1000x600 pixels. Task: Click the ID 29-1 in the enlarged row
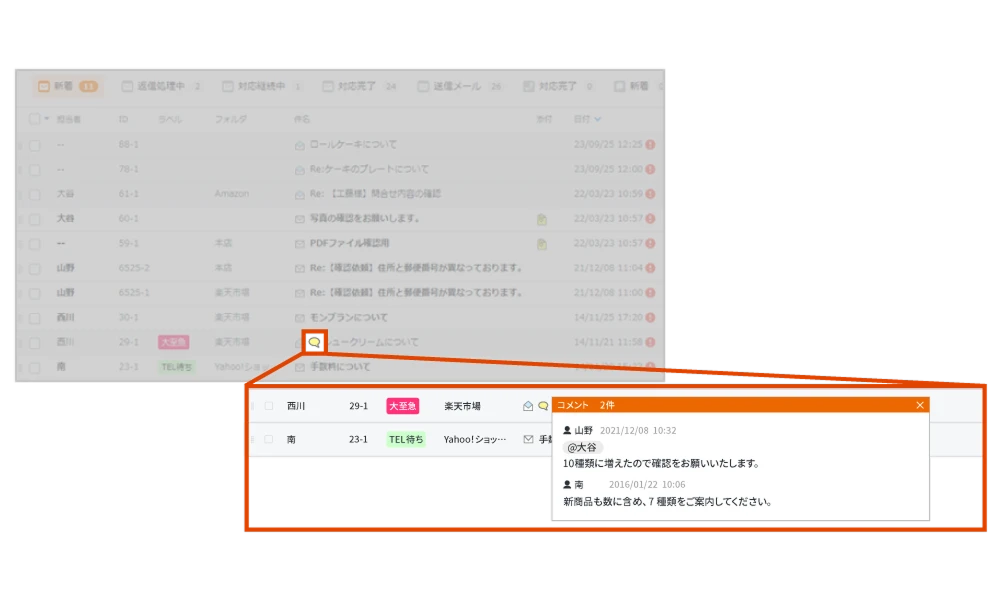[x=358, y=406]
